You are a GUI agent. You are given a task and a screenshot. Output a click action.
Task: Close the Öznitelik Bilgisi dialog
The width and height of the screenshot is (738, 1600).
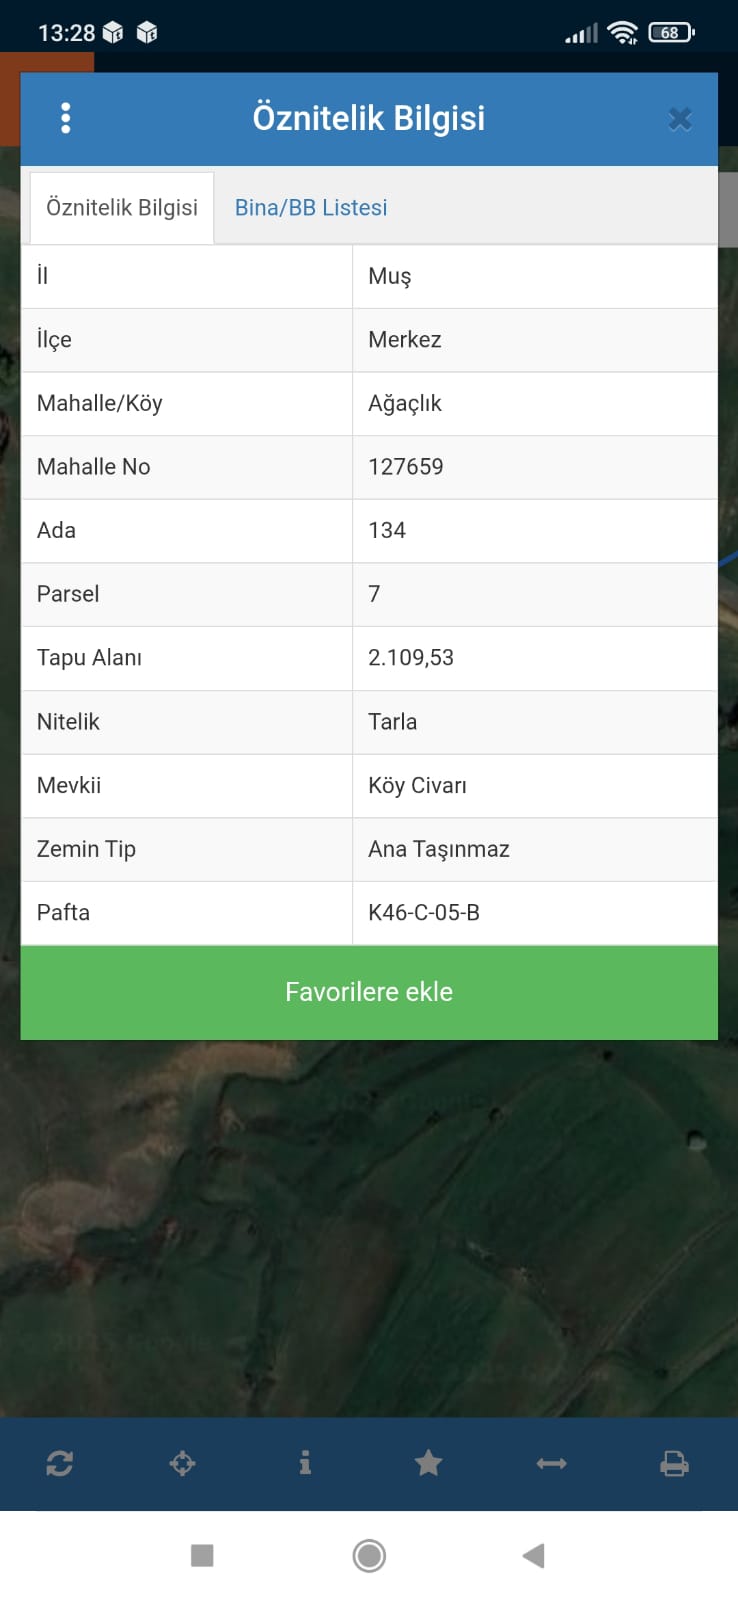pyautogui.click(x=680, y=119)
